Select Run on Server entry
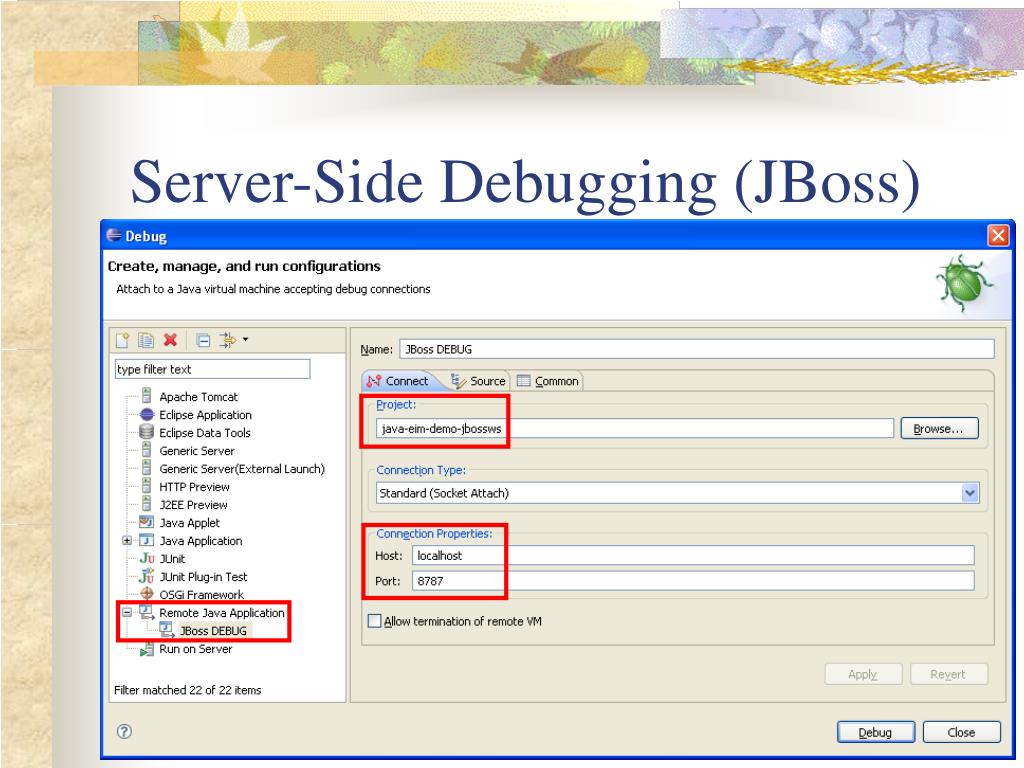The height and width of the screenshot is (768, 1024). click(196, 649)
